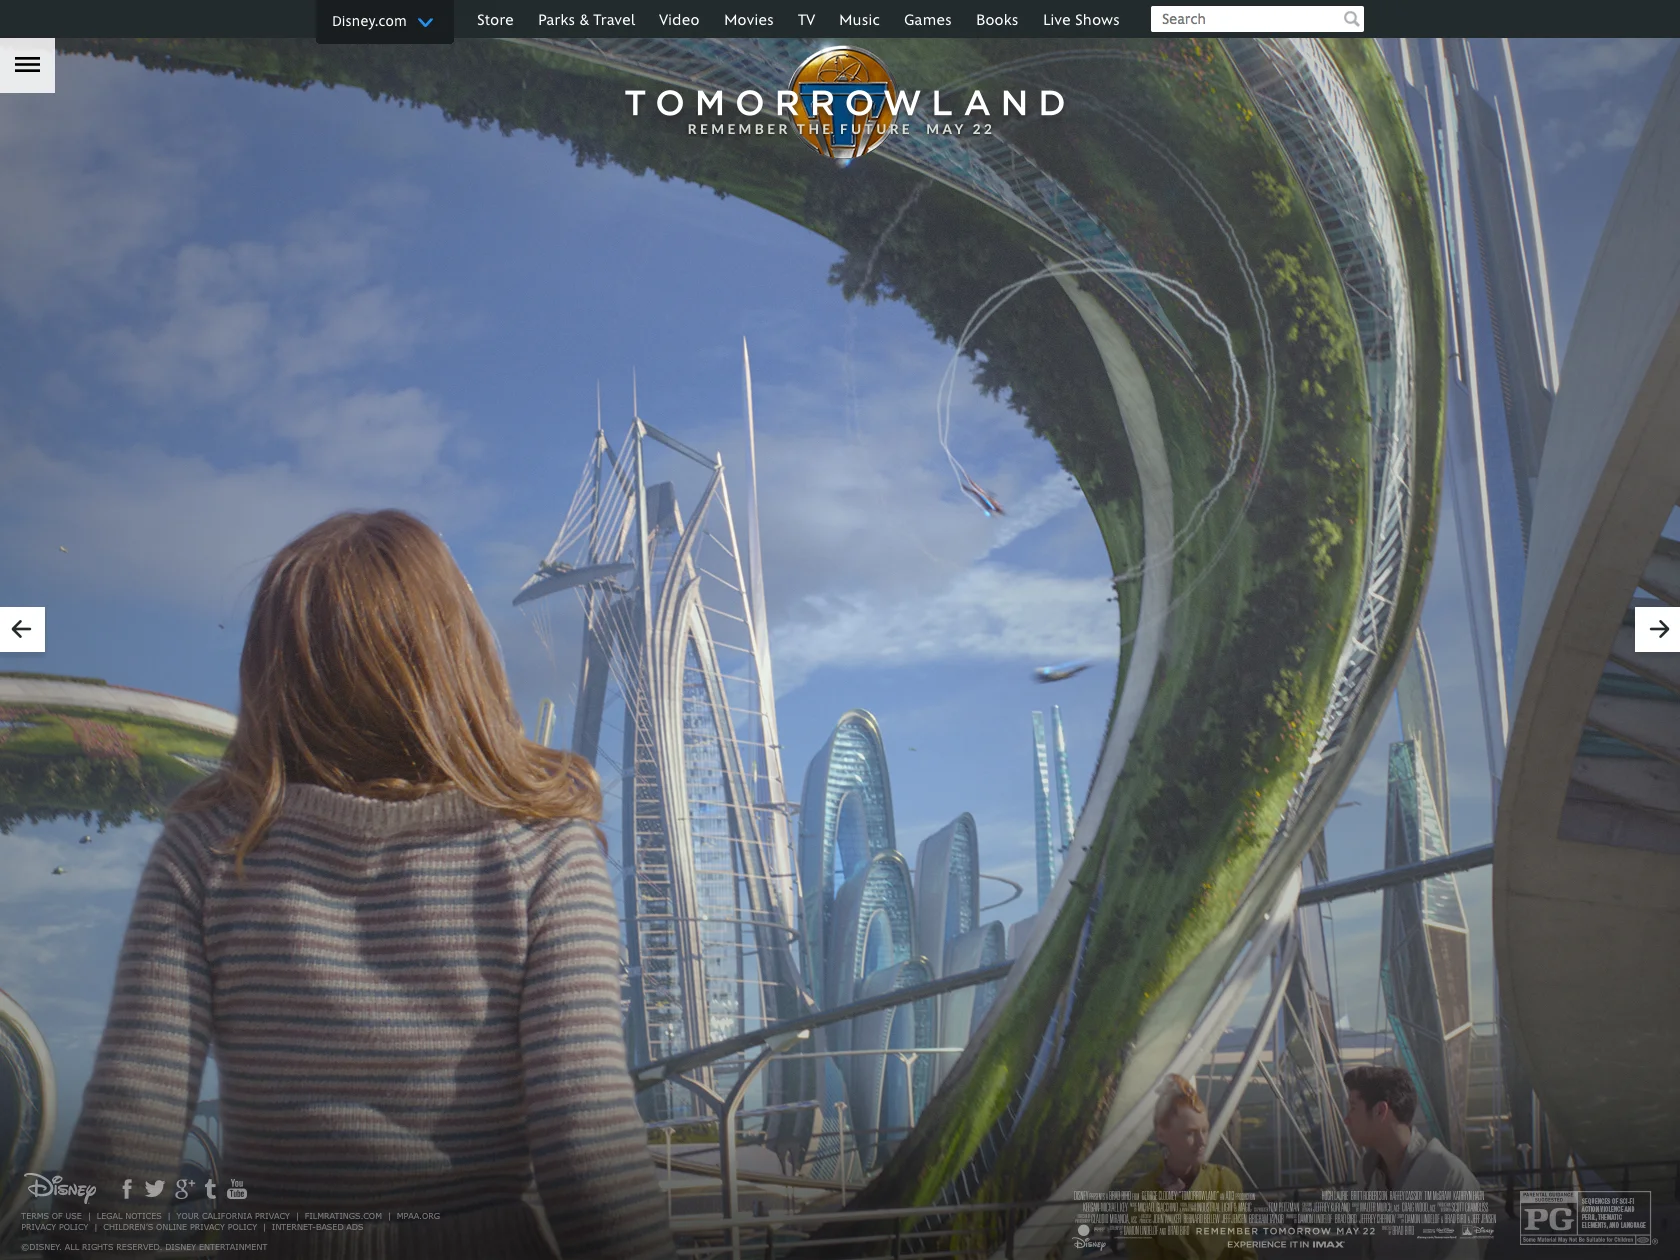
Task: Go to Books in navigation
Action: (997, 20)
